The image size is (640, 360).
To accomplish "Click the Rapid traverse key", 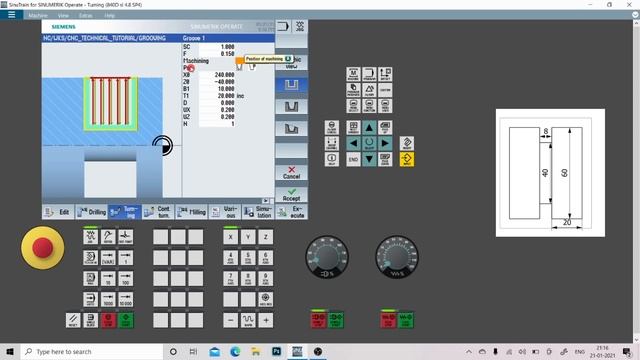I will tap(248, 320).
